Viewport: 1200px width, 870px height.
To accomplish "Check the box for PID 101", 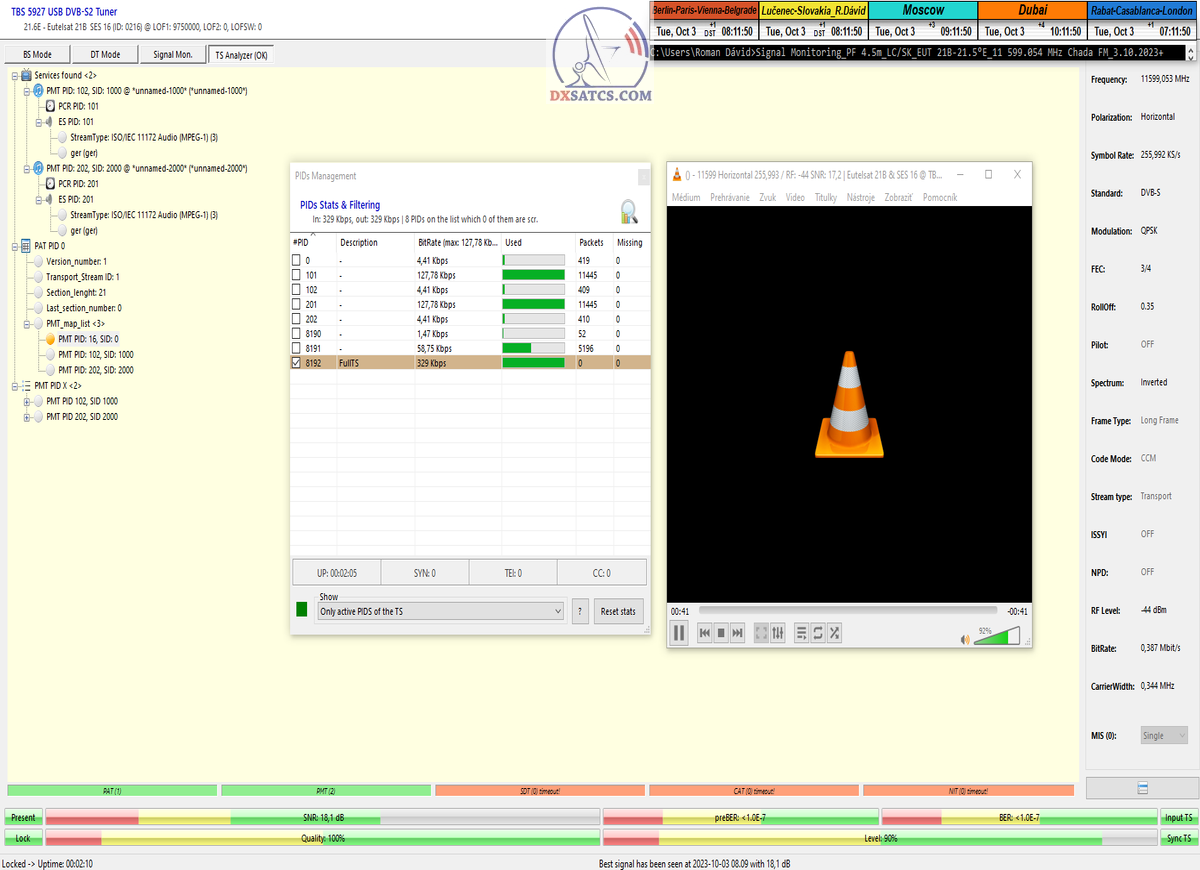I will point(296,275).
